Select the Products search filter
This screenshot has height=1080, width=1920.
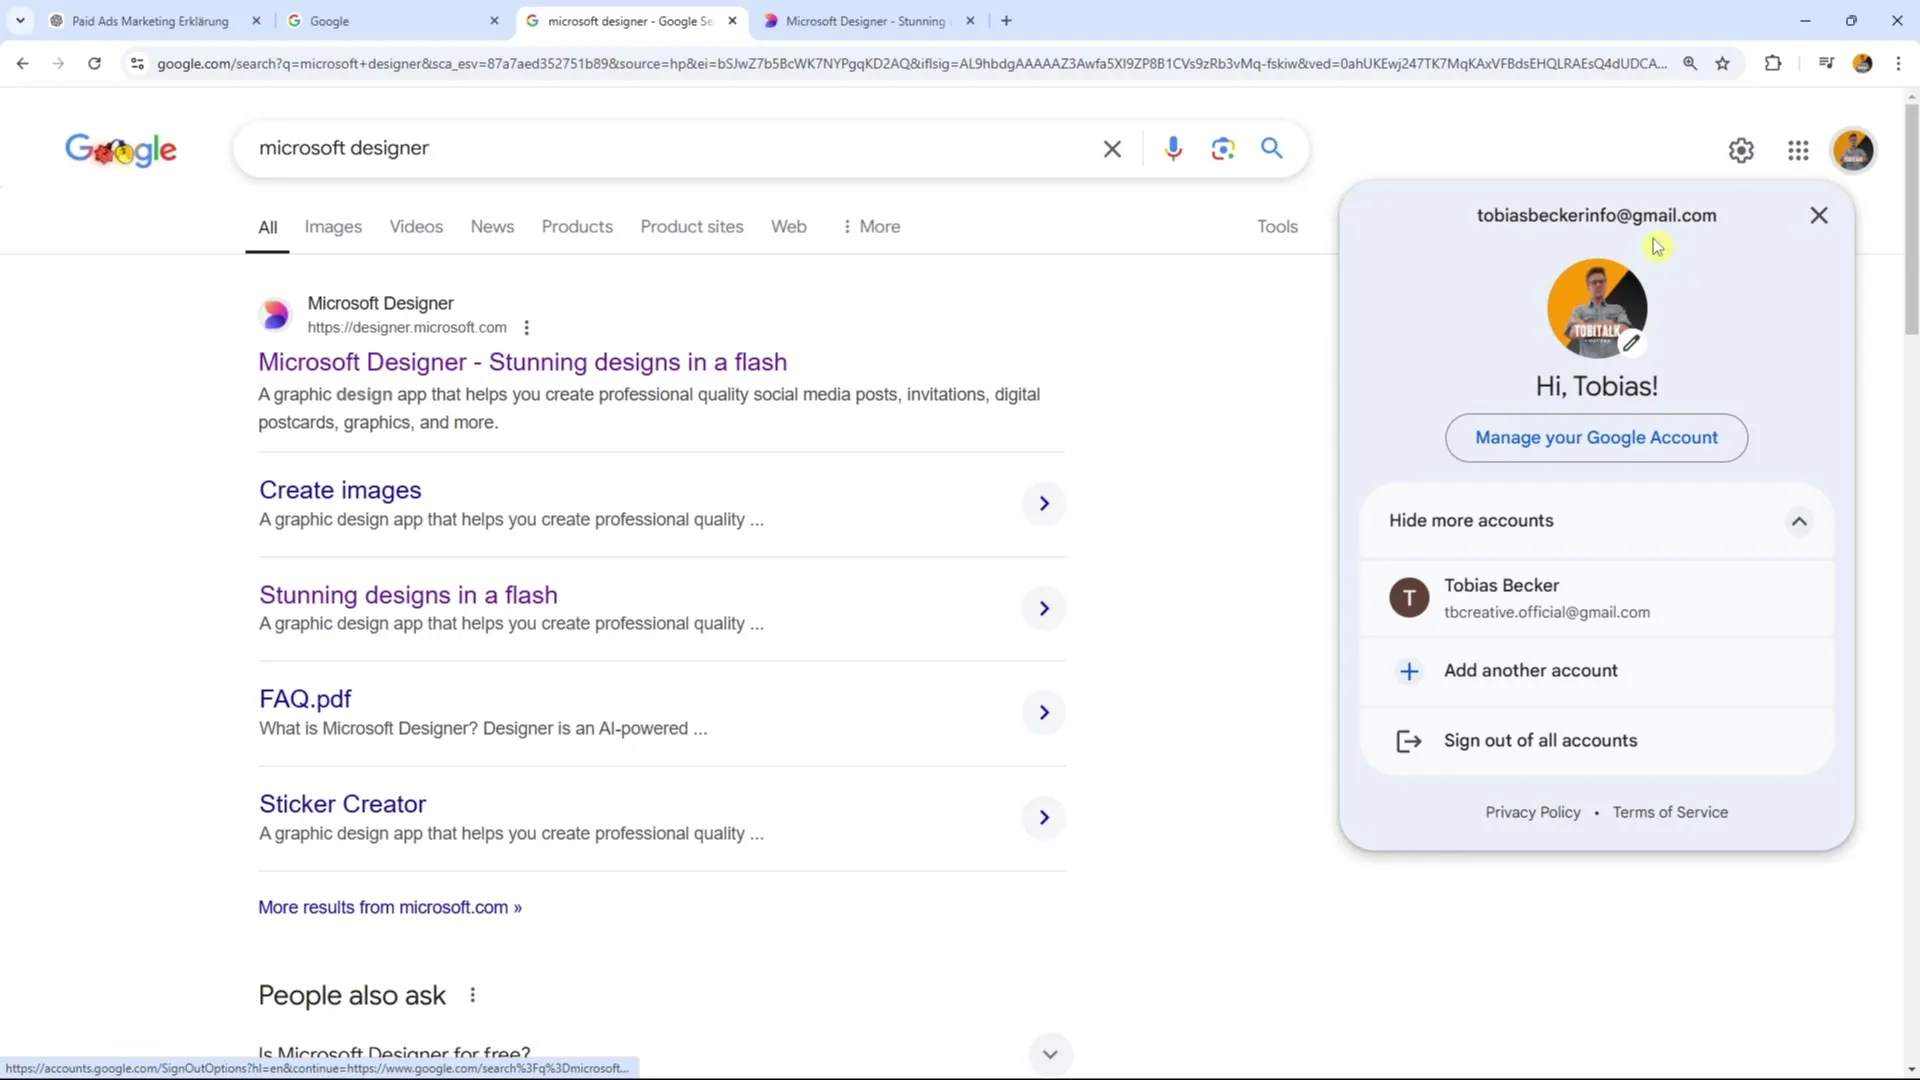pyautogui.click(x=577, y=227)
